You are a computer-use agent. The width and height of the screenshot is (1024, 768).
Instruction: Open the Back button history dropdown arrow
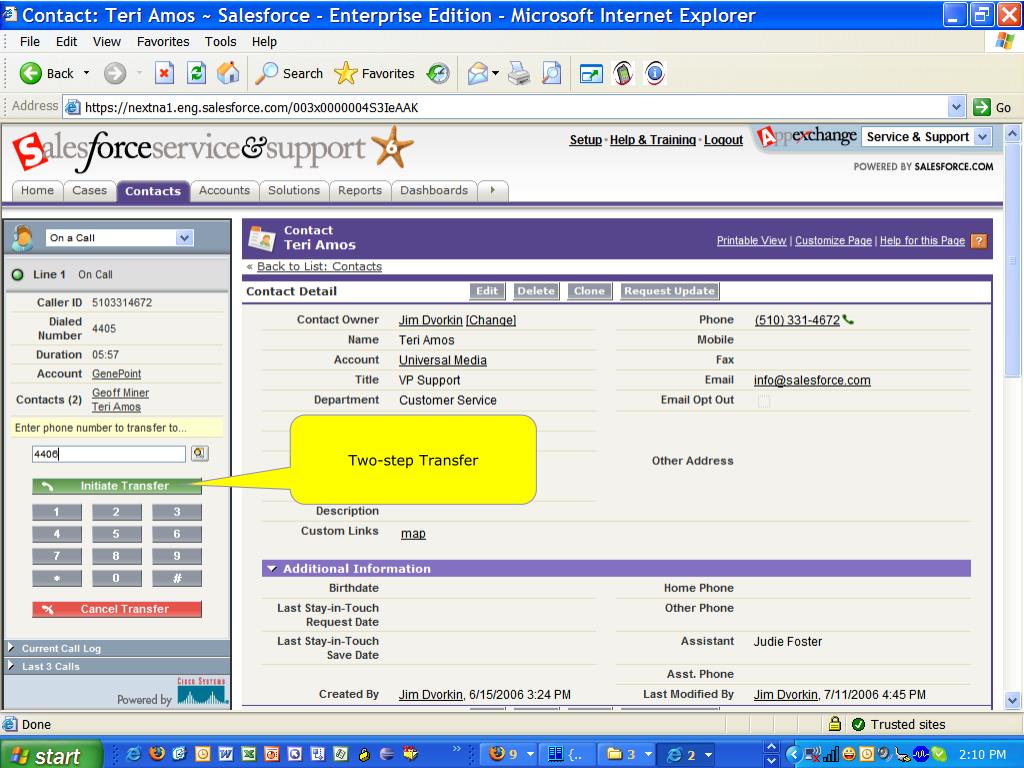[x=86, y=73]
